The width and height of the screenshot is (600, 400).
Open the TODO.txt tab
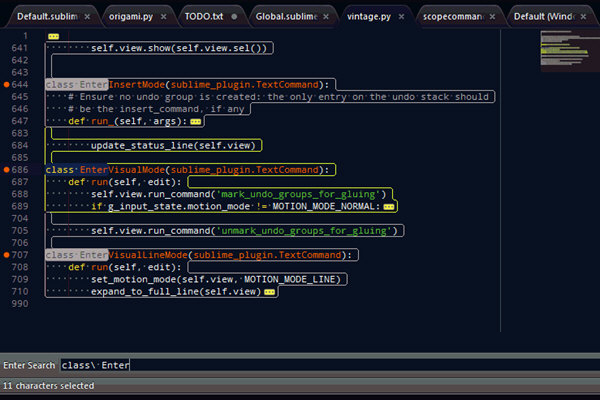point(204,16)
